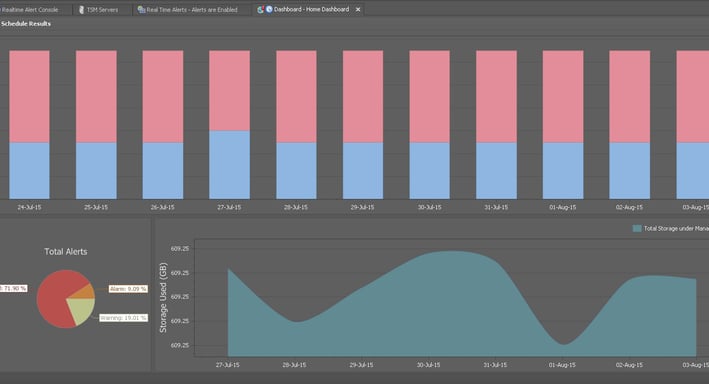The width and height of the screenshot is (709, 384).
Task: Click the Warning: 19.01 % pie label
Action: [x=123, y=318]
